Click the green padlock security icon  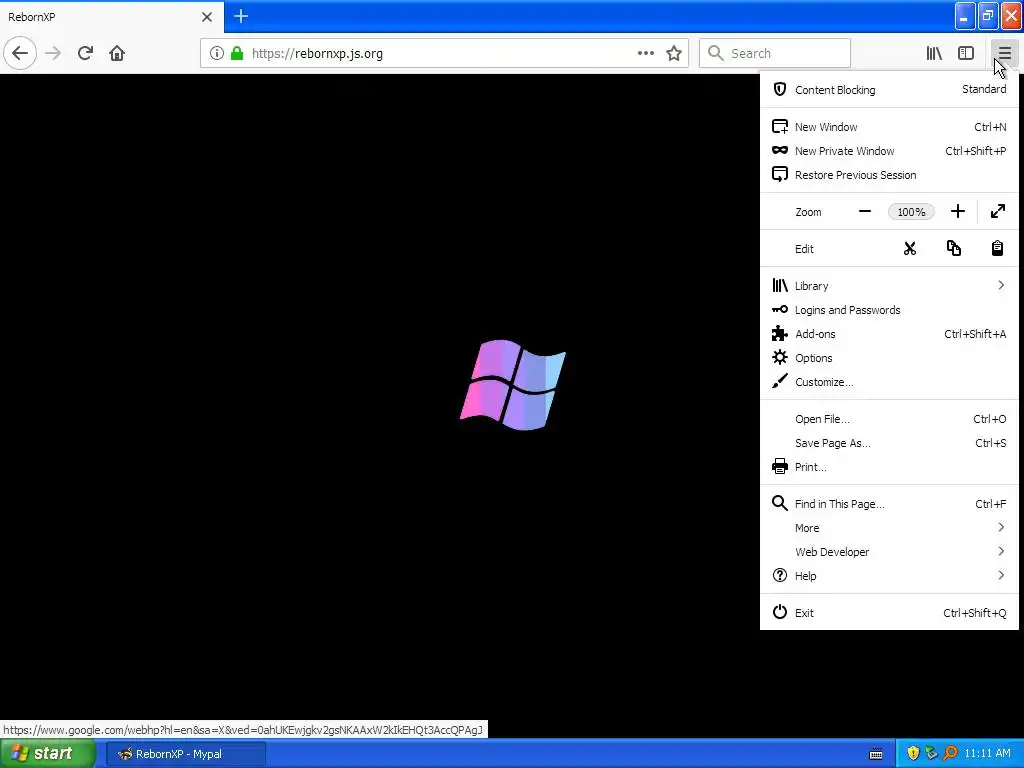237,54
